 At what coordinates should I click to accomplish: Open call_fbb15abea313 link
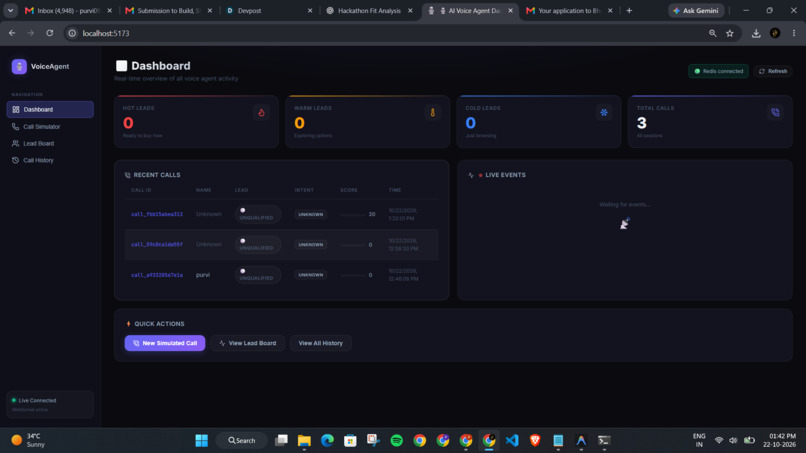(157, 214)
